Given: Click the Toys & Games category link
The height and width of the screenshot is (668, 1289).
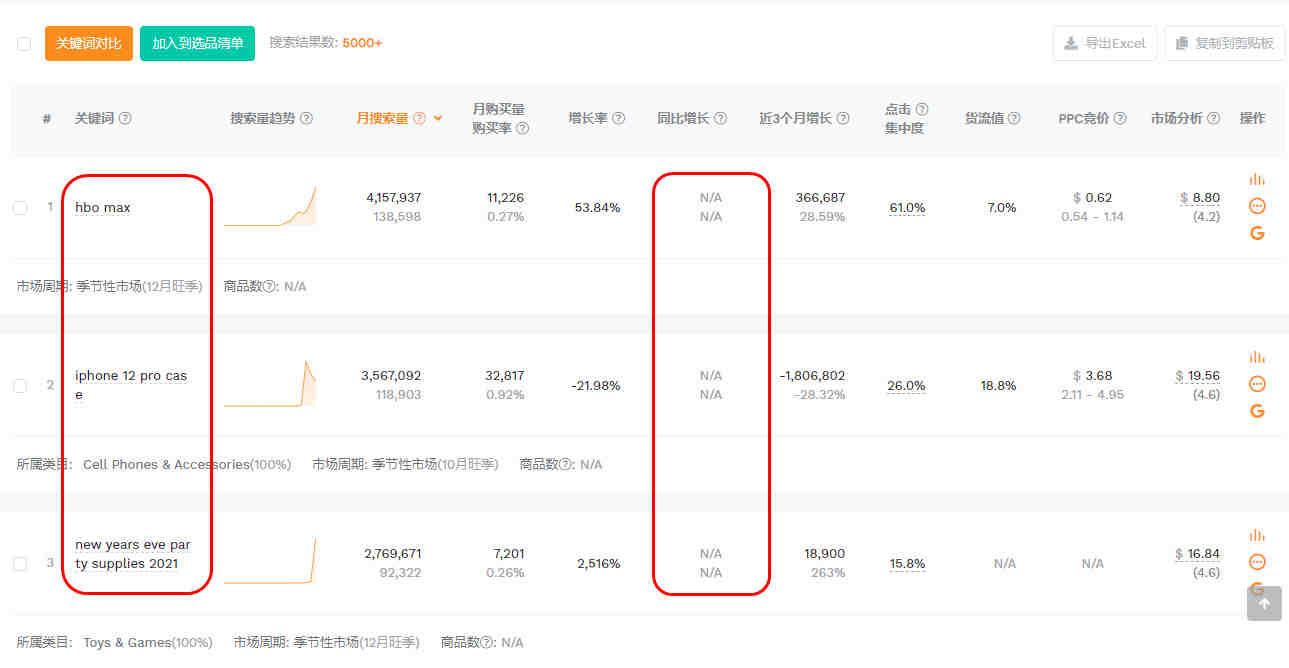Looking at the screenshot, I should [x=127, y=642].
